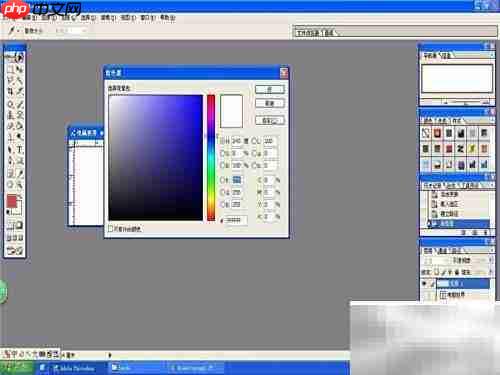Open the Filter menu in menu bar
500x375 pixels.
click(108, 18)
